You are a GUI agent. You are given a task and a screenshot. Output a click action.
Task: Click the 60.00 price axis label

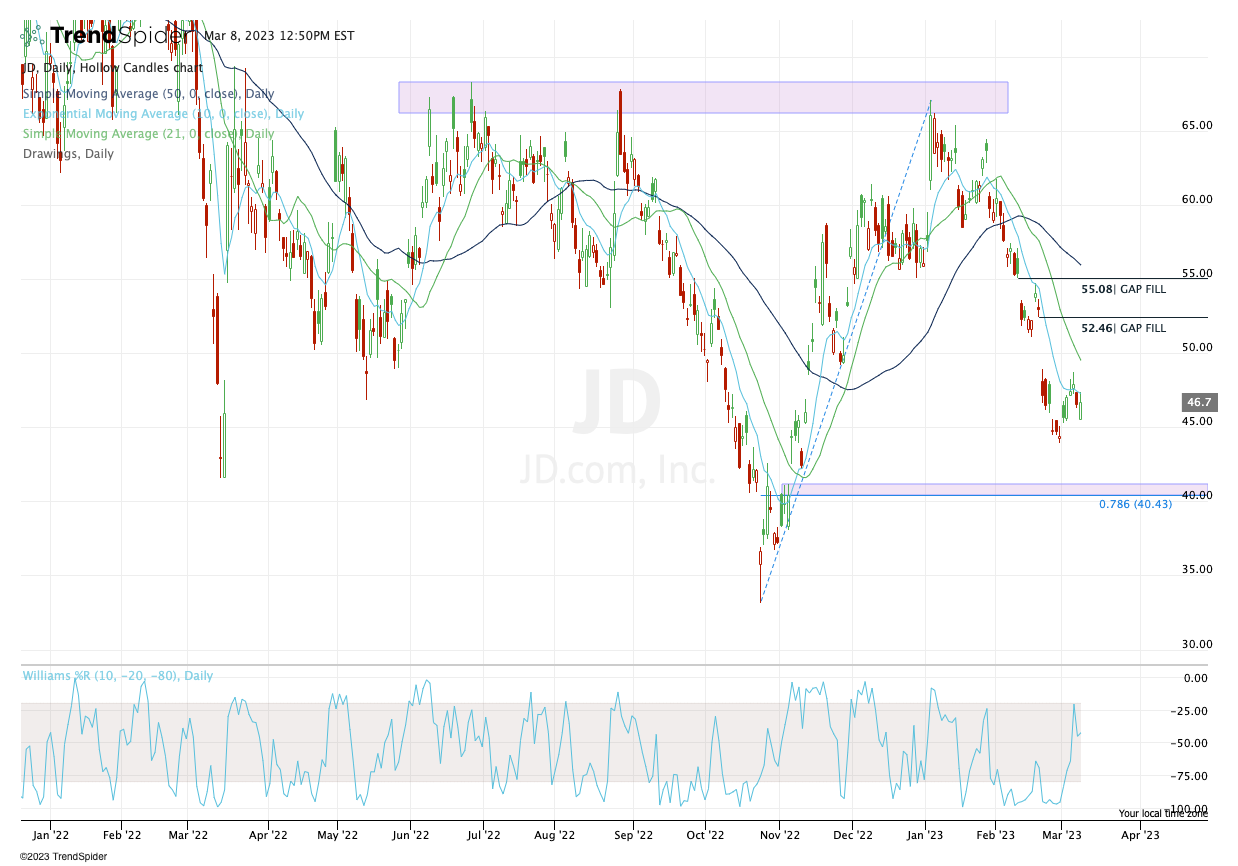[1198, 199]
